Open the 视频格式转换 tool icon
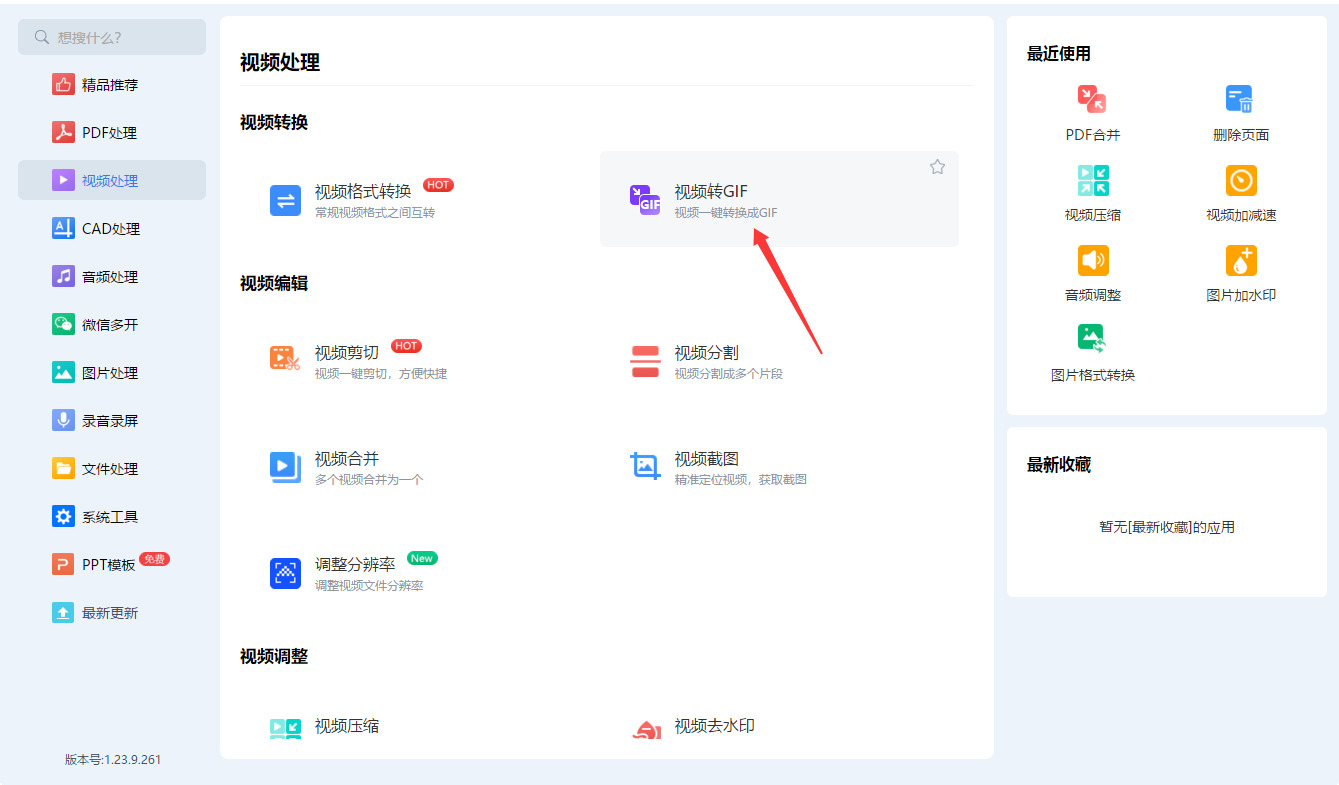 [x=286, y=200]
